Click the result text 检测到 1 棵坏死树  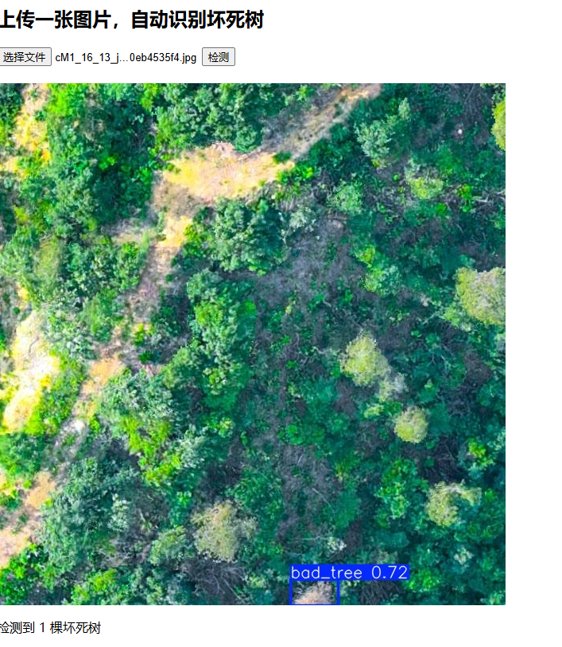click(50, 628)
